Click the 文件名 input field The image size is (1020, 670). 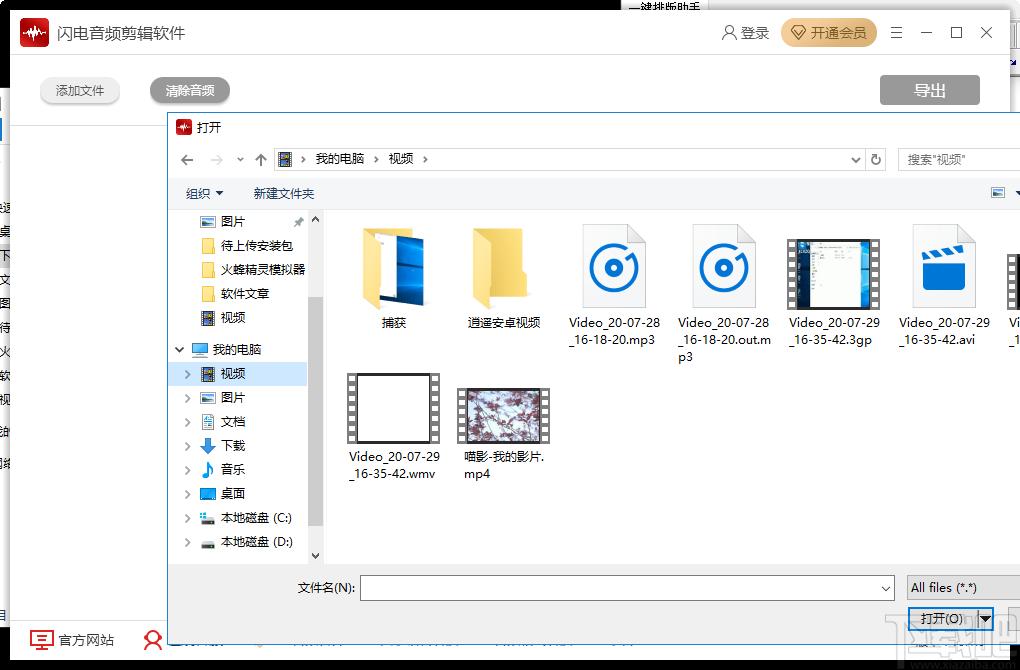tap(619, 588)
